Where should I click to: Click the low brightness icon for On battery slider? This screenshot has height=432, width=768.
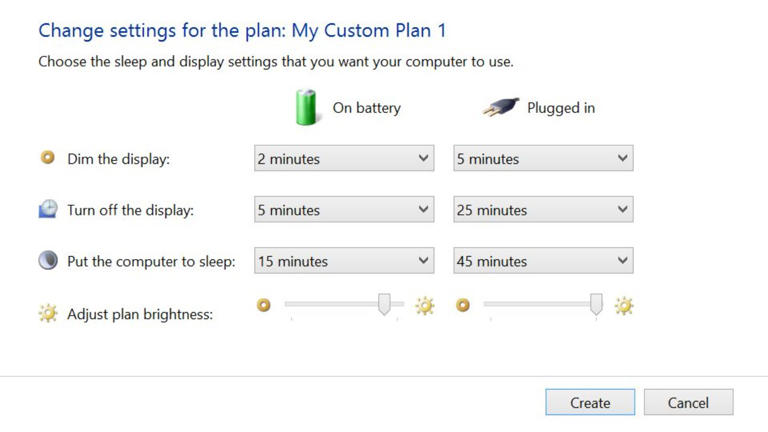click(264, 305)
